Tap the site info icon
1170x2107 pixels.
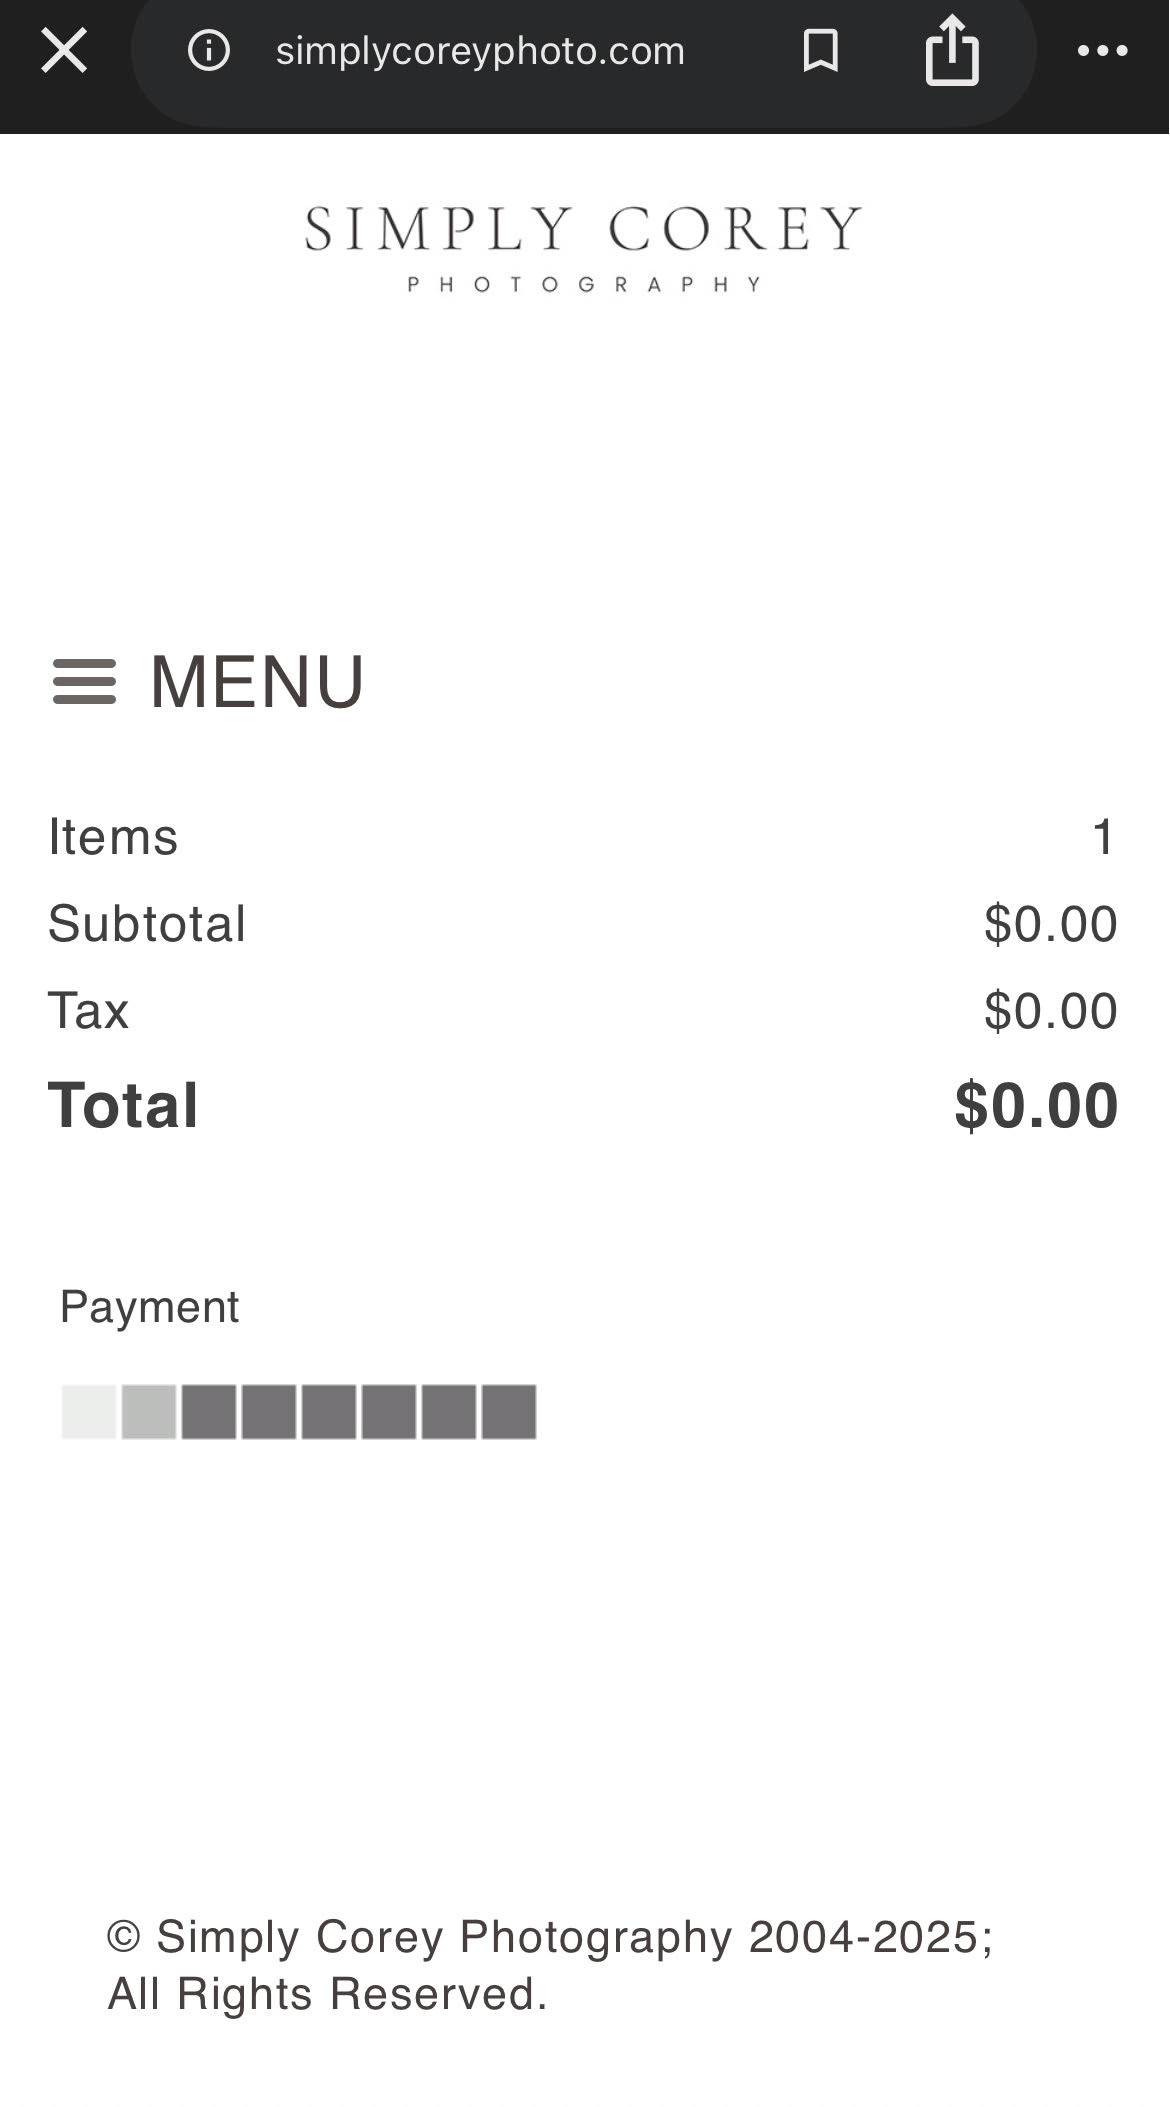(209, 50)
